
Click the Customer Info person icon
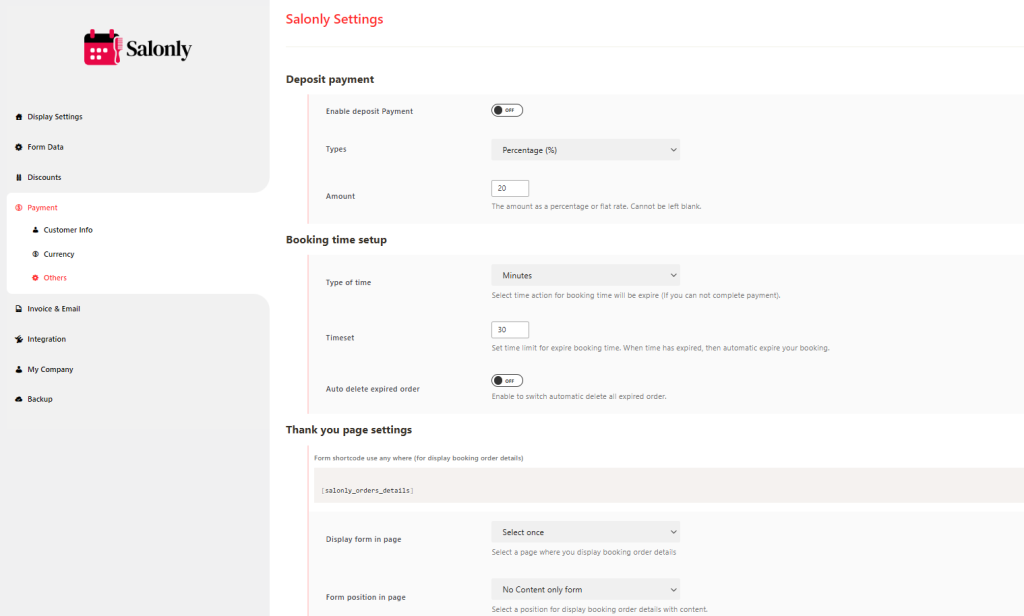tap(36, 230)
